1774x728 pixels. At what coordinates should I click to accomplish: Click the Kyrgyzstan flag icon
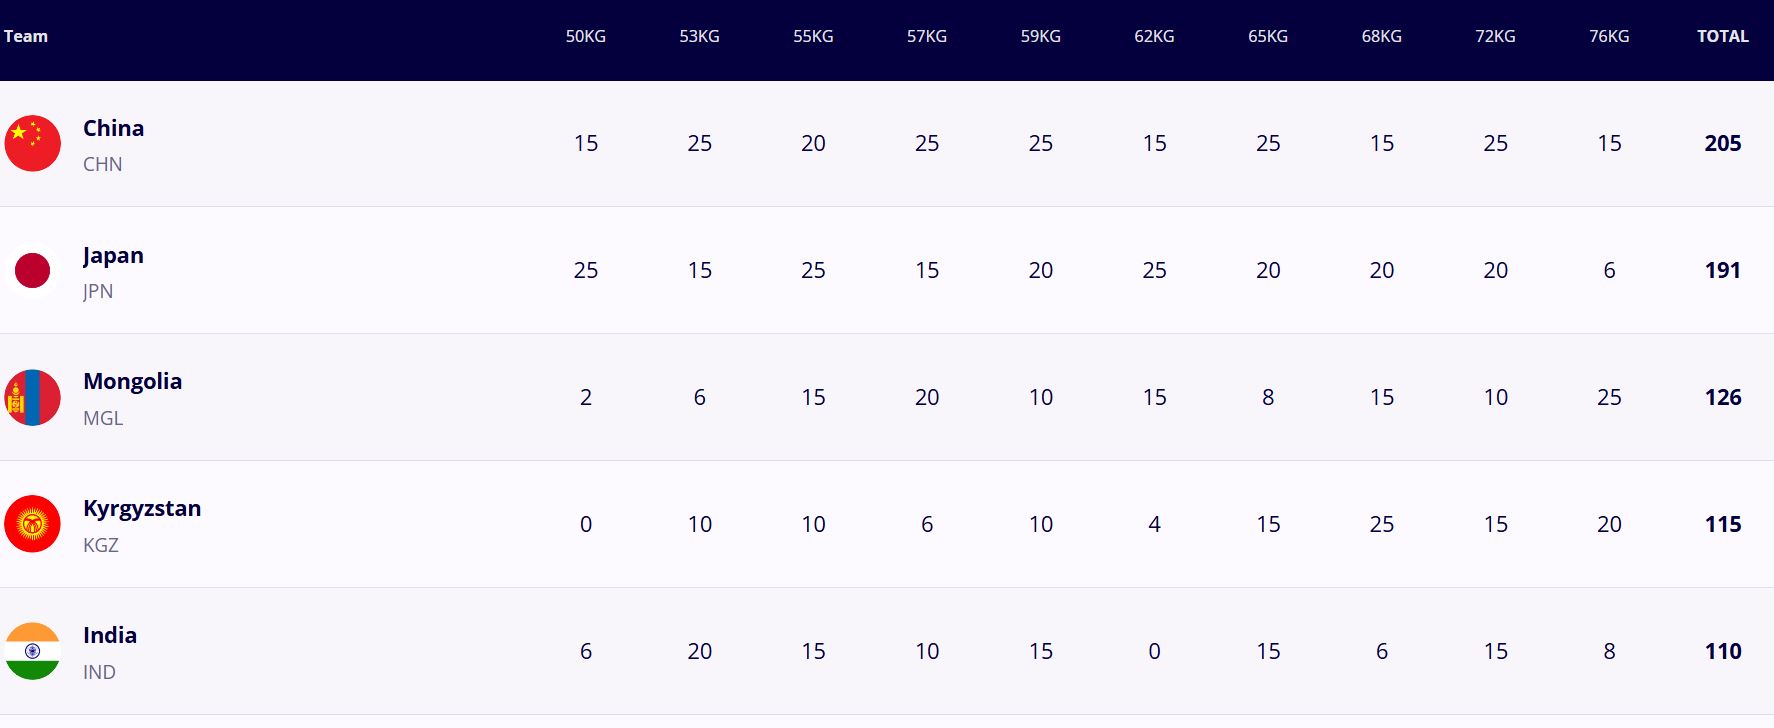click(33, 524)
